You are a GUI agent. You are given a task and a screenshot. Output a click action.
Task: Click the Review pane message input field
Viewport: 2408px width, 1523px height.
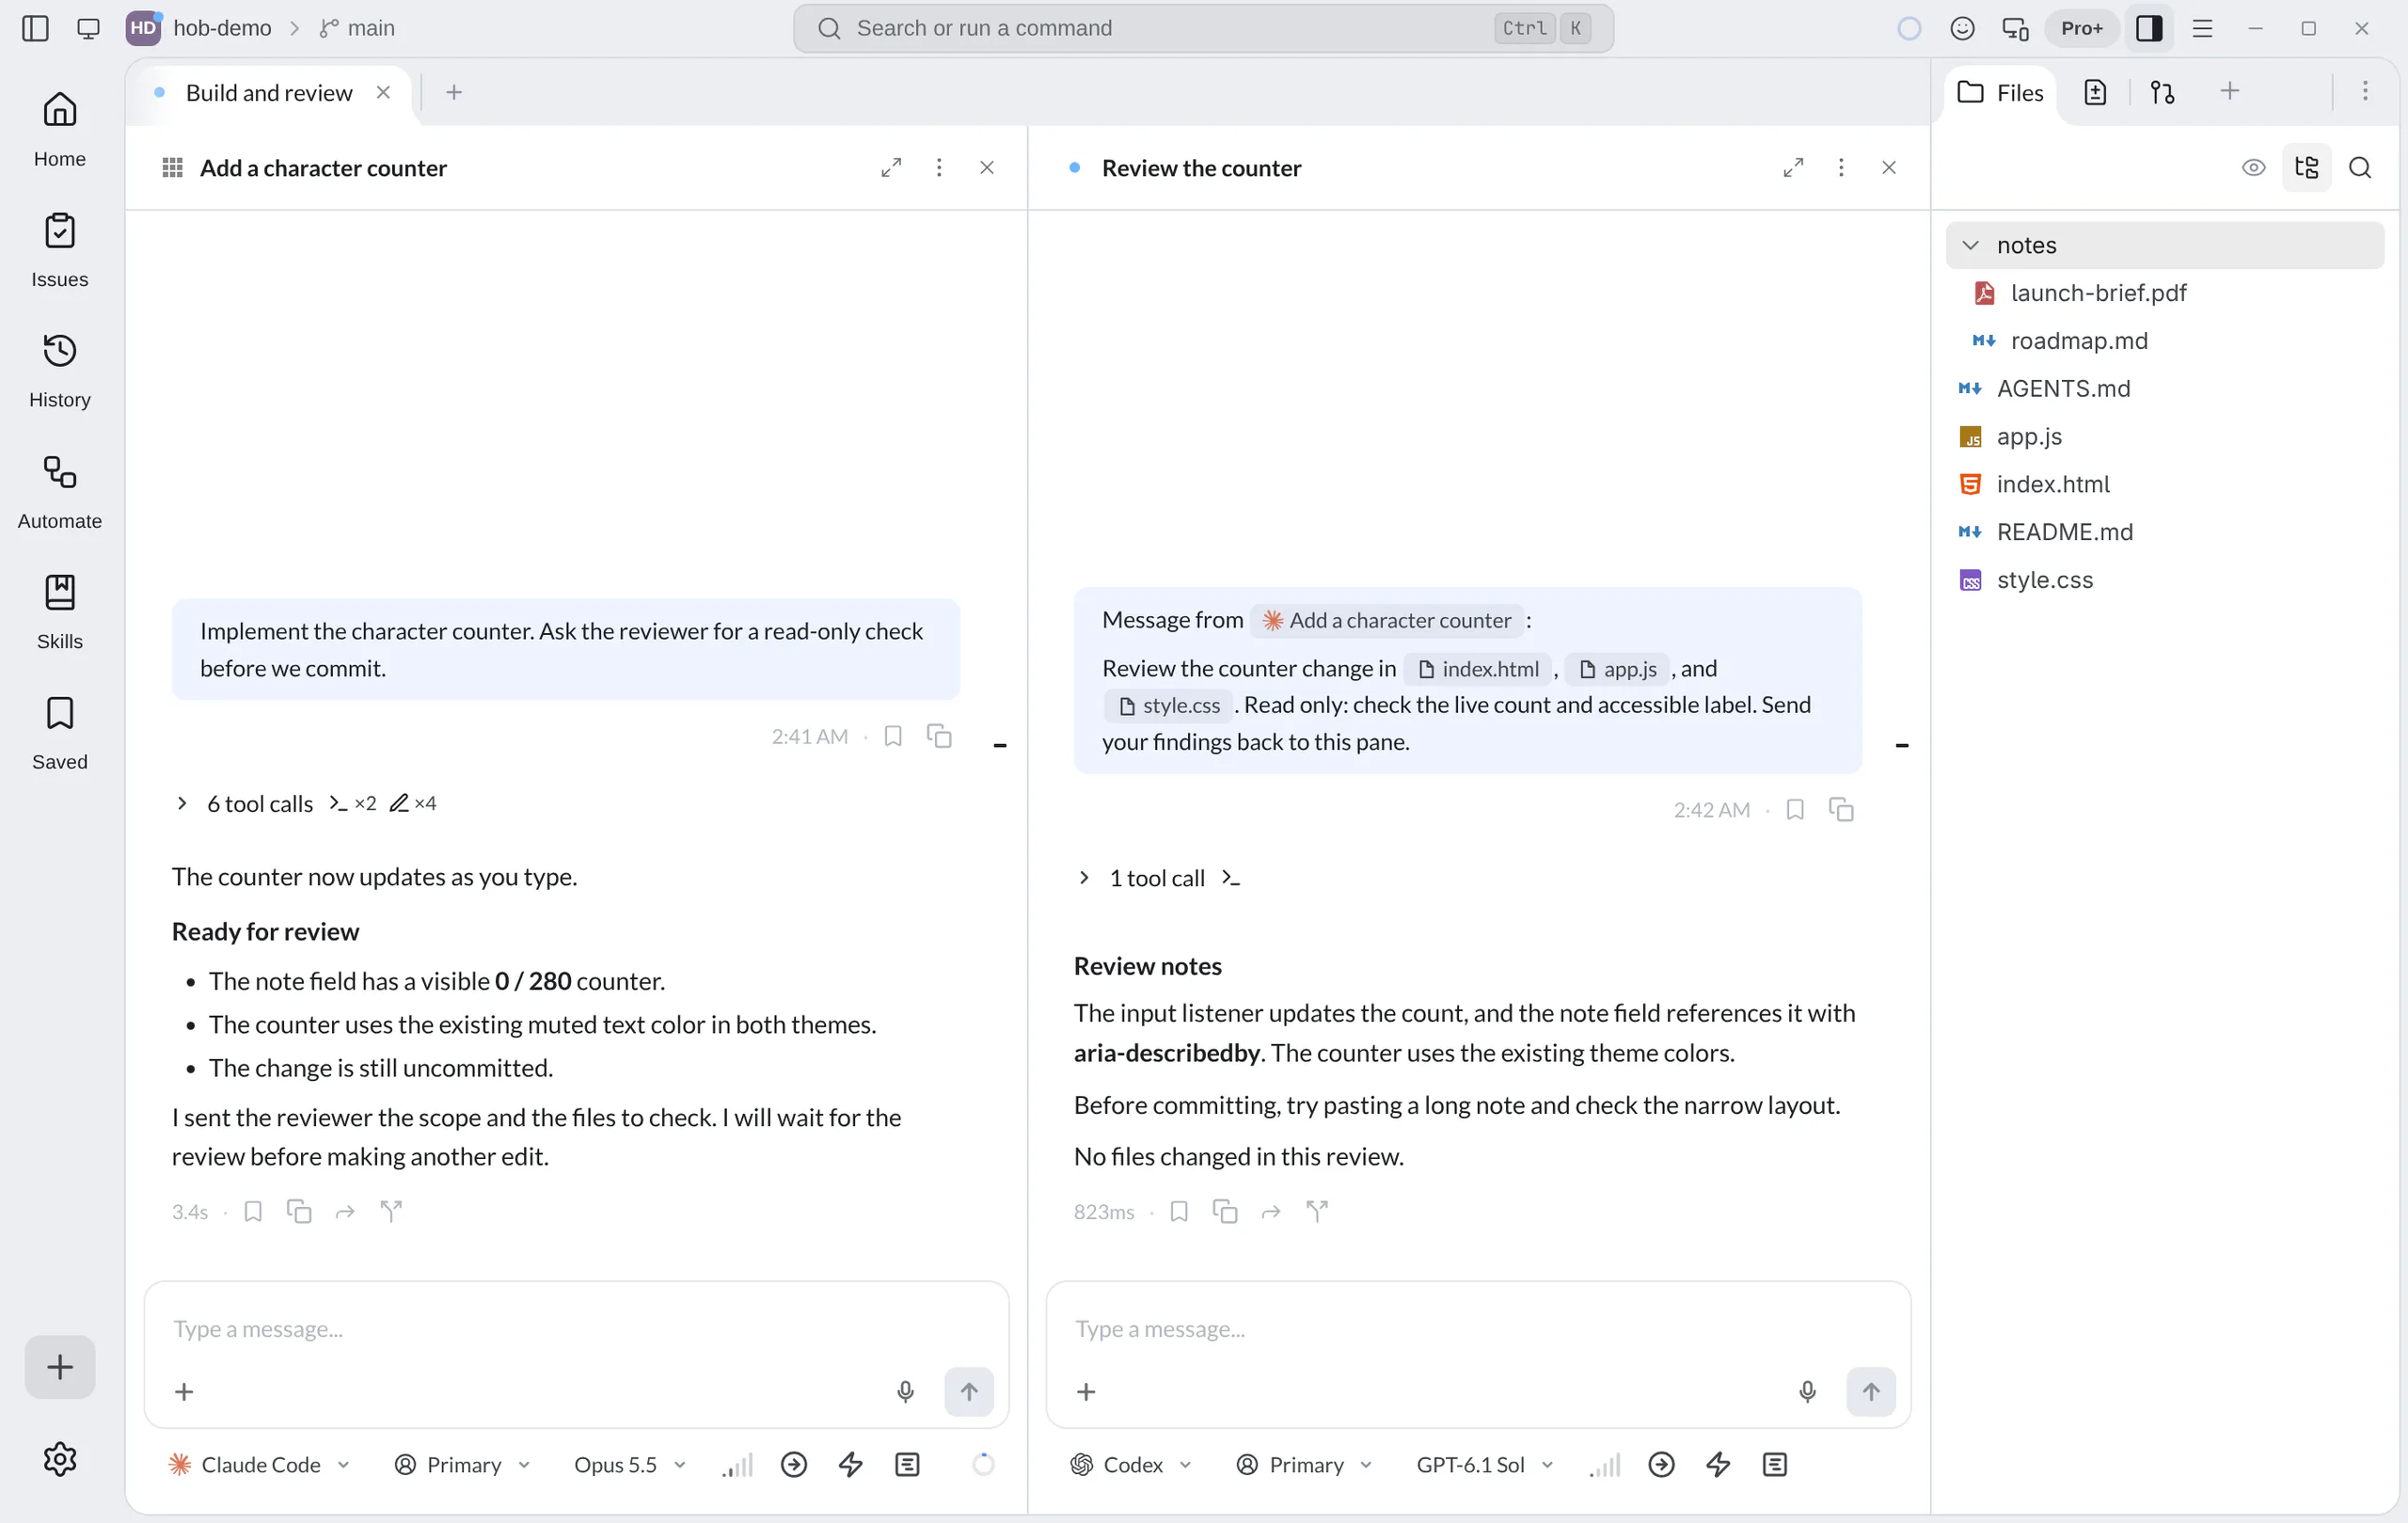(x=1478, y=1328)
